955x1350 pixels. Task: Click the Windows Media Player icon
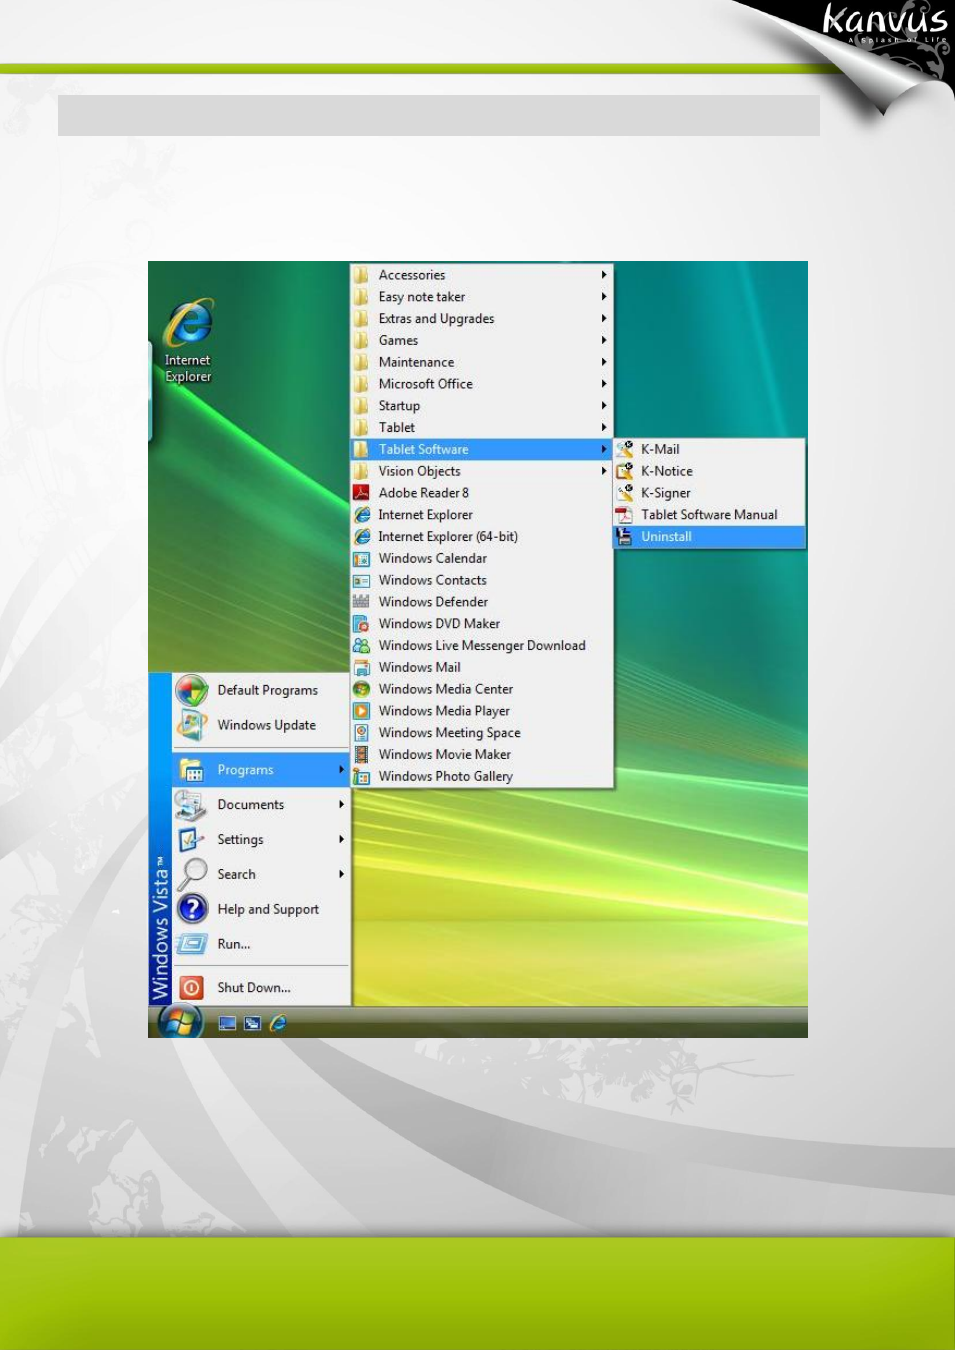(x=361, y=711)
